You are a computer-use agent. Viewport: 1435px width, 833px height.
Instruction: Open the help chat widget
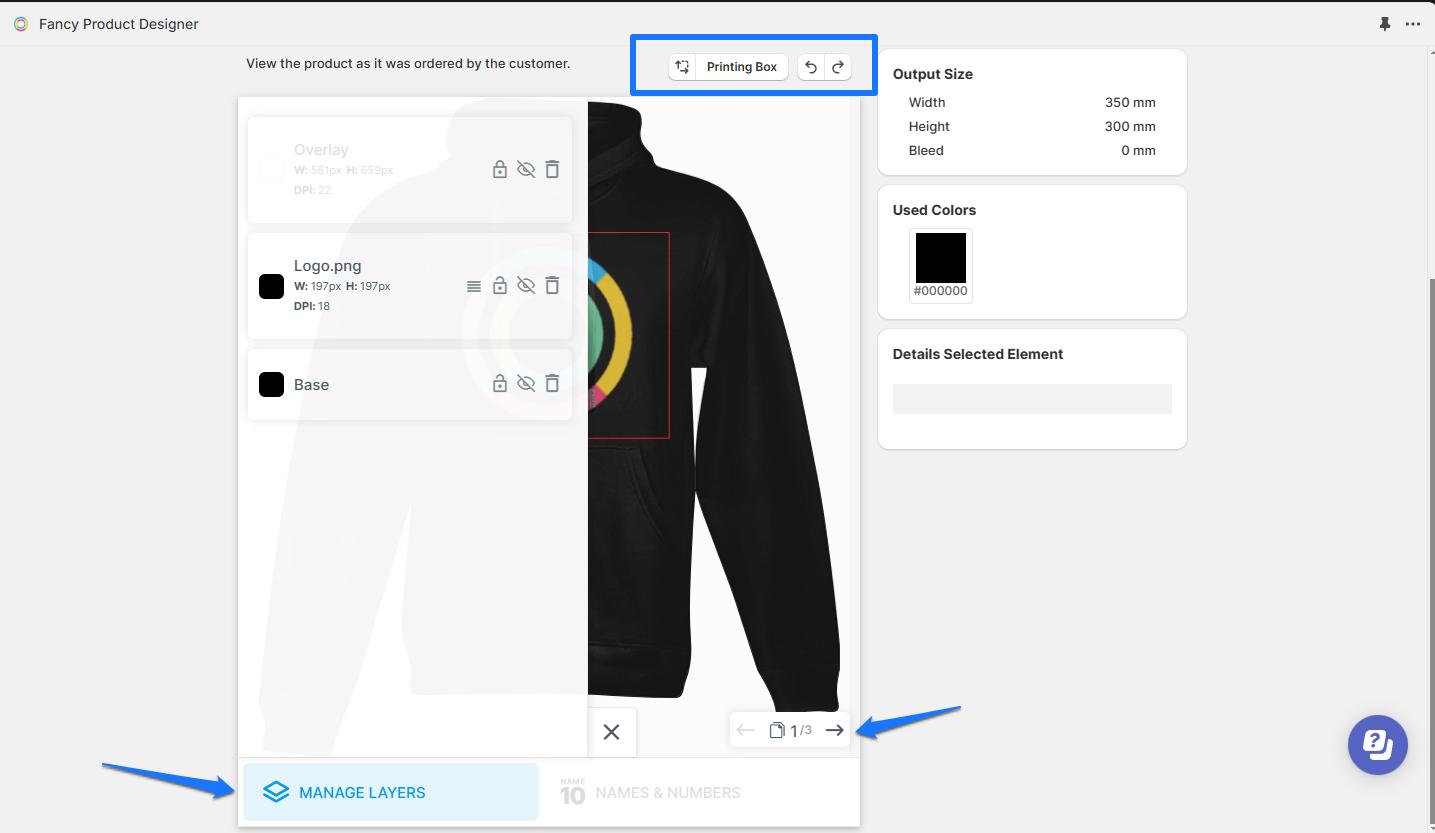click(x=1378, y=745)
